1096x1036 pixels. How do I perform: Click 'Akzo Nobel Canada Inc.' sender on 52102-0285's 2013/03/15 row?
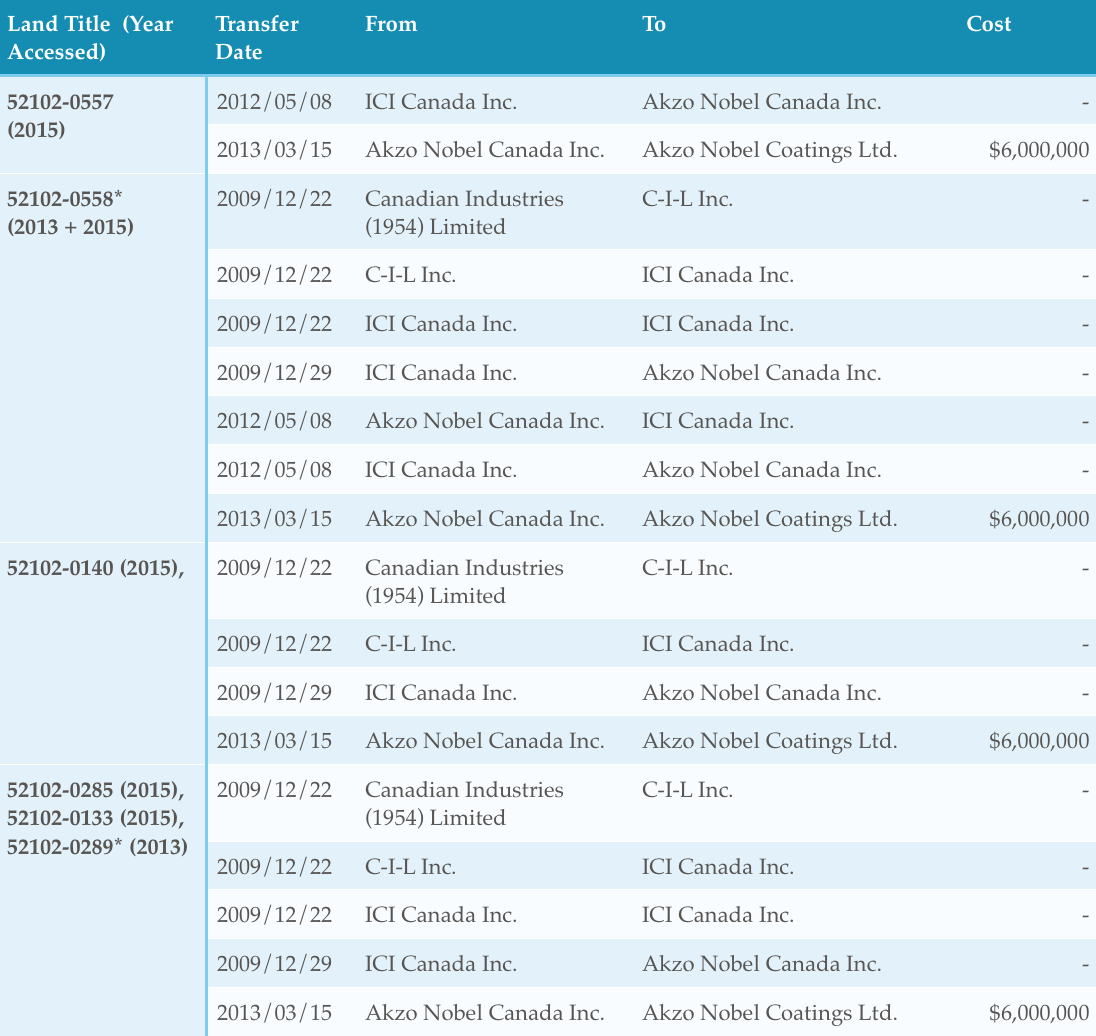484,1014
